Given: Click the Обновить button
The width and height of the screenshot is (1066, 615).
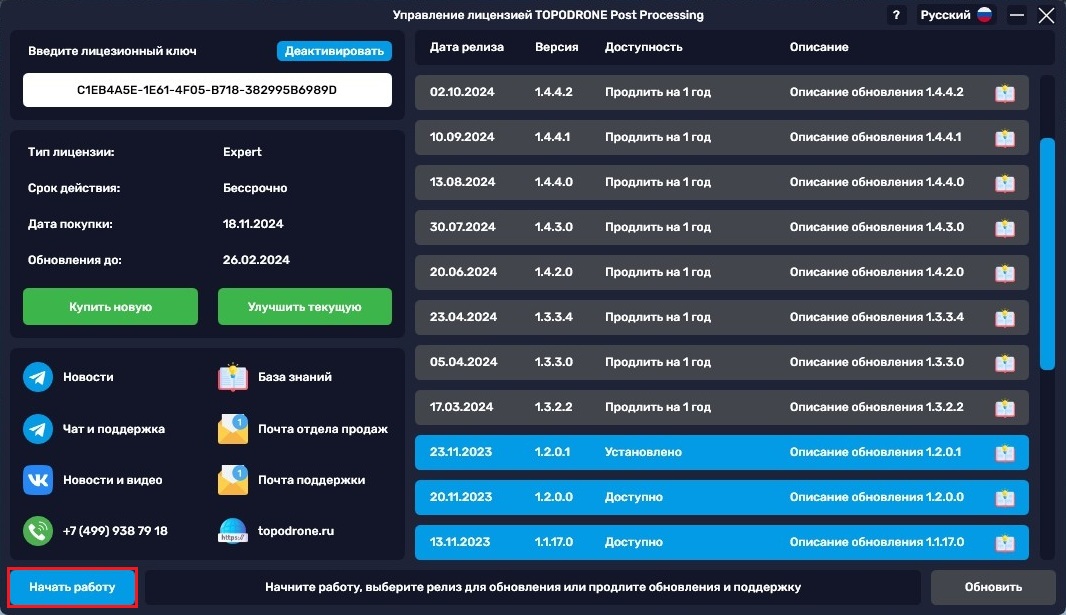Looking at the screenshot, I should click(993, 587).
